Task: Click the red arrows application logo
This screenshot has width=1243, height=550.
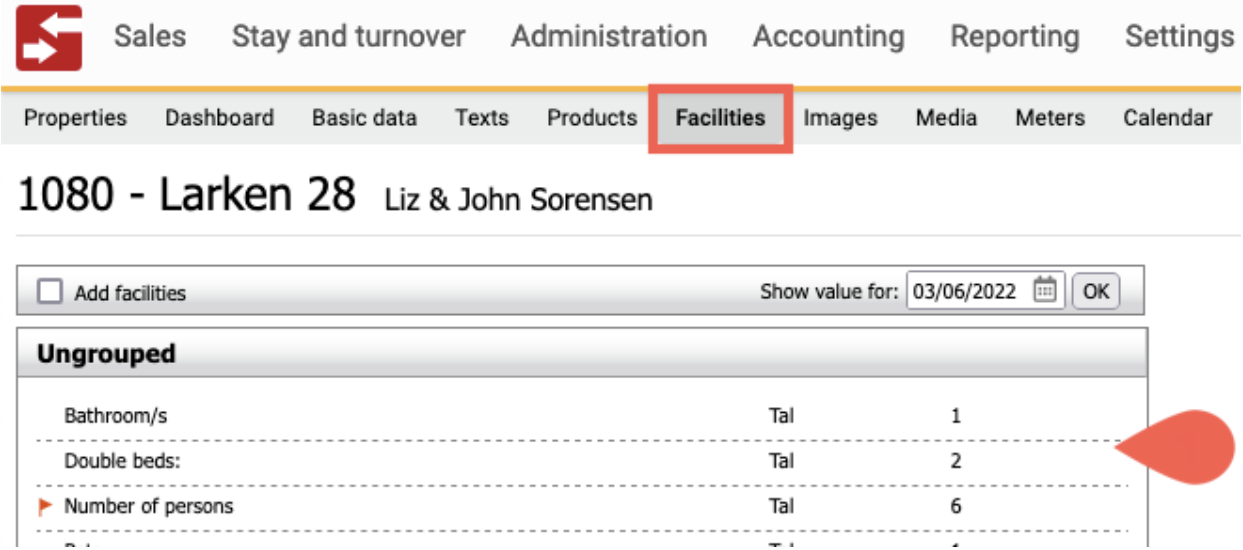Action: (x=49, y=37)
